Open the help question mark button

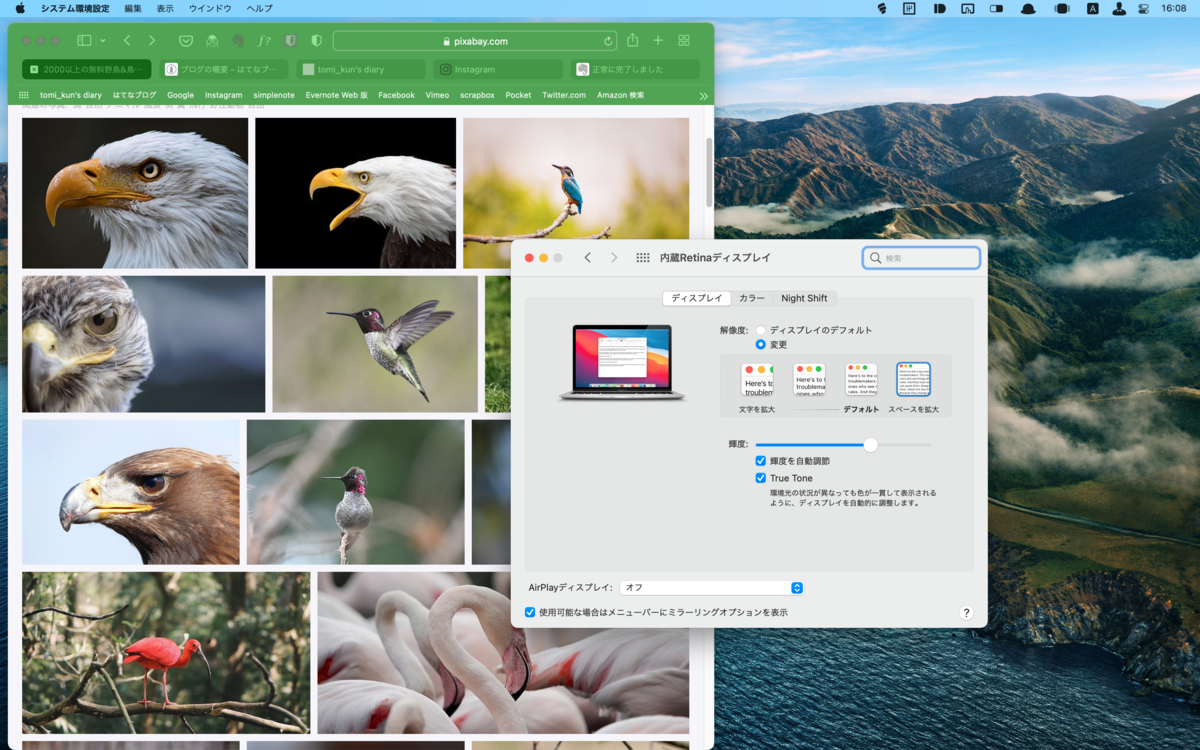pyautogui.click(x=966, y=612)
